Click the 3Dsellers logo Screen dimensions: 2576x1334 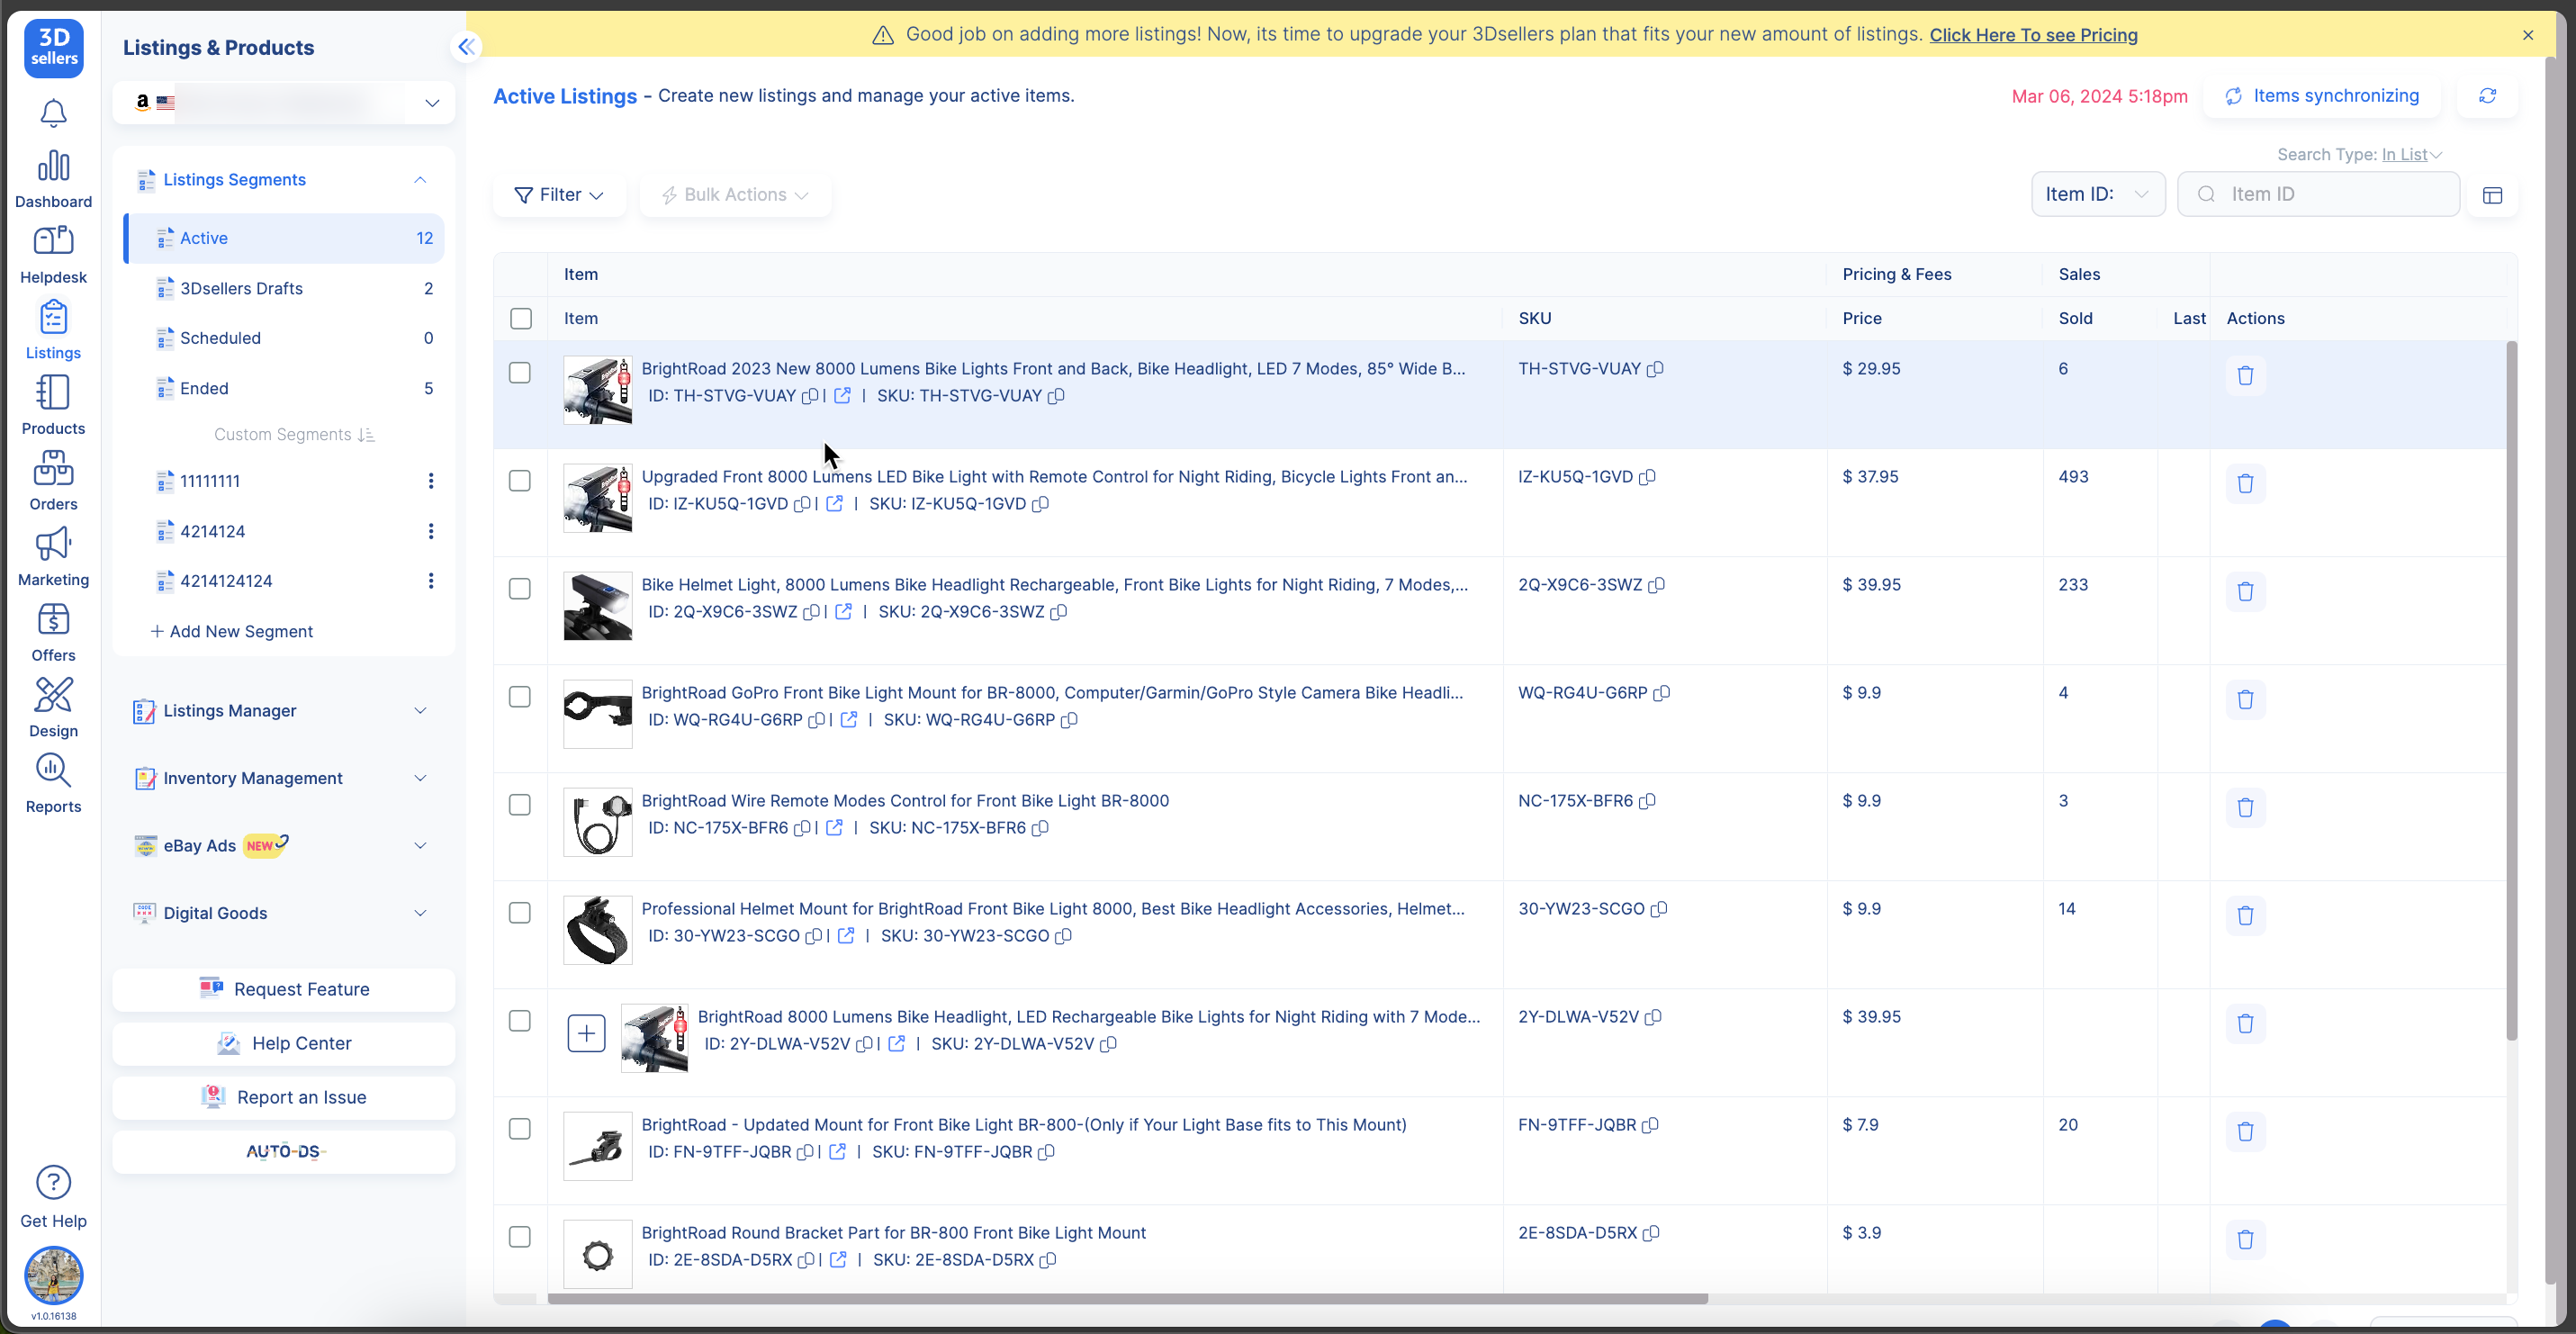pos(54,48)
